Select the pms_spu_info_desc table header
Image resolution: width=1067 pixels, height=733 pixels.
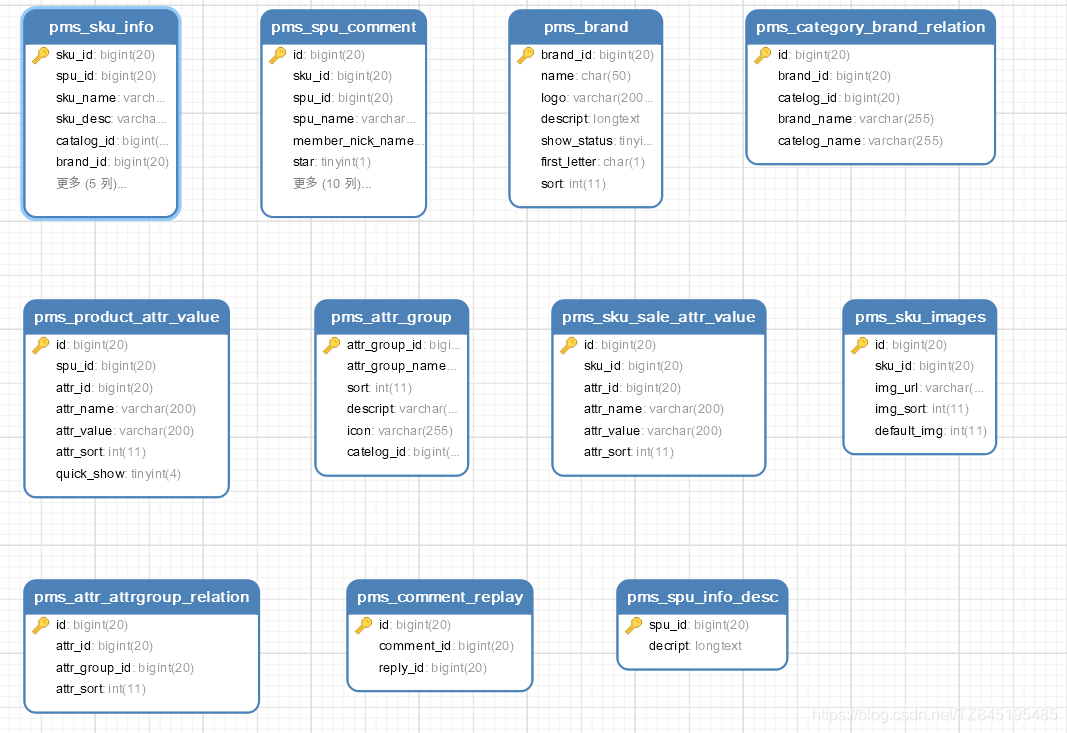point(702,597)
